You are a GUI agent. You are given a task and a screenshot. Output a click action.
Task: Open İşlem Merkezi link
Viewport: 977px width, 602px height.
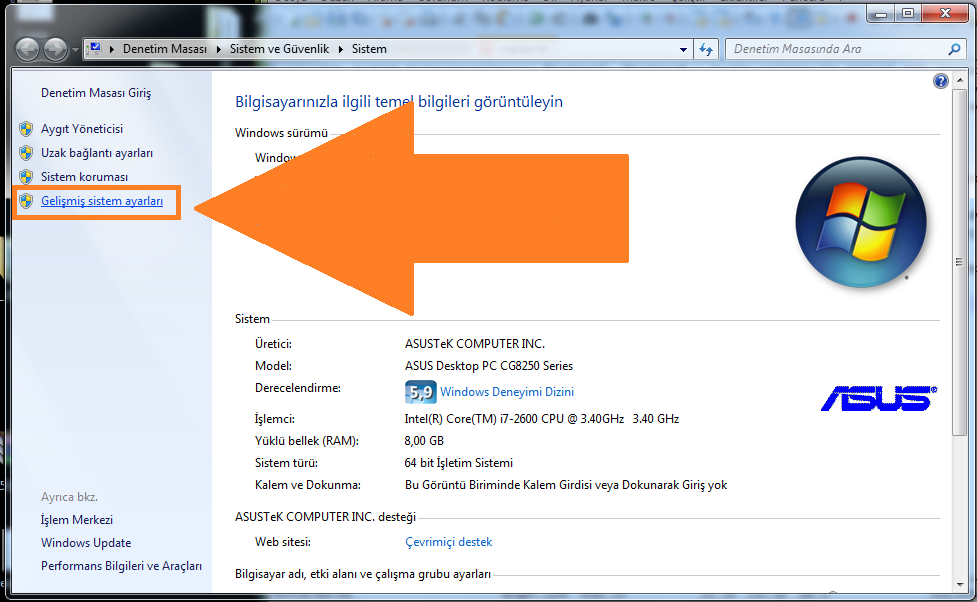(x=77, y=520)
